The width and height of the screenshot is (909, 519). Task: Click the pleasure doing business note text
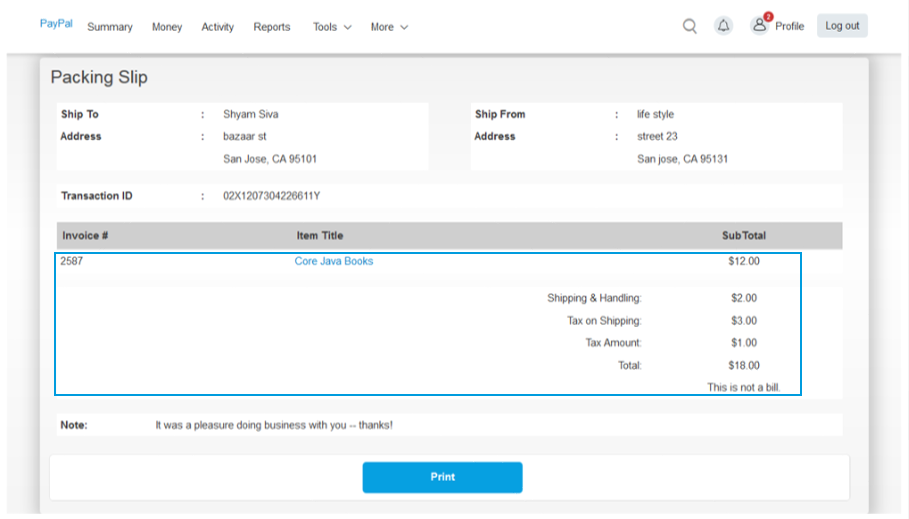[x=274, y=425]
